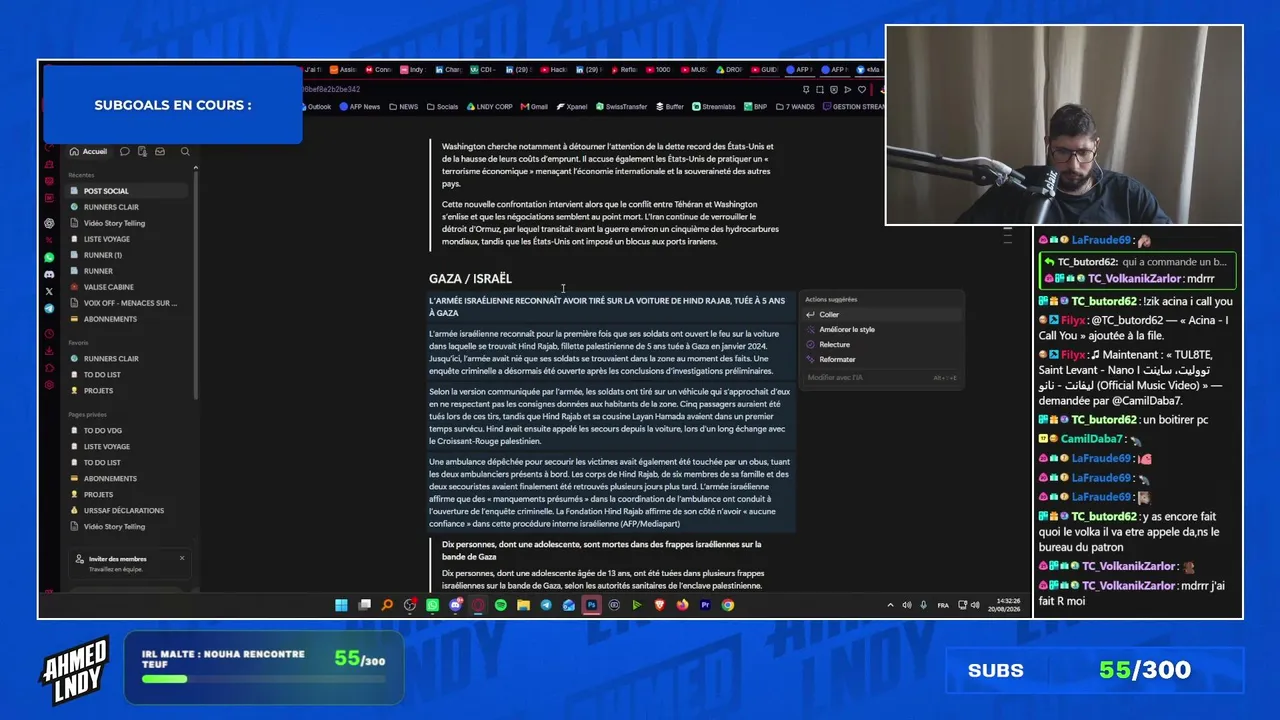Switch to the CDI browser tab
The image size is (1280, 720).
click(x=483, y=70)
